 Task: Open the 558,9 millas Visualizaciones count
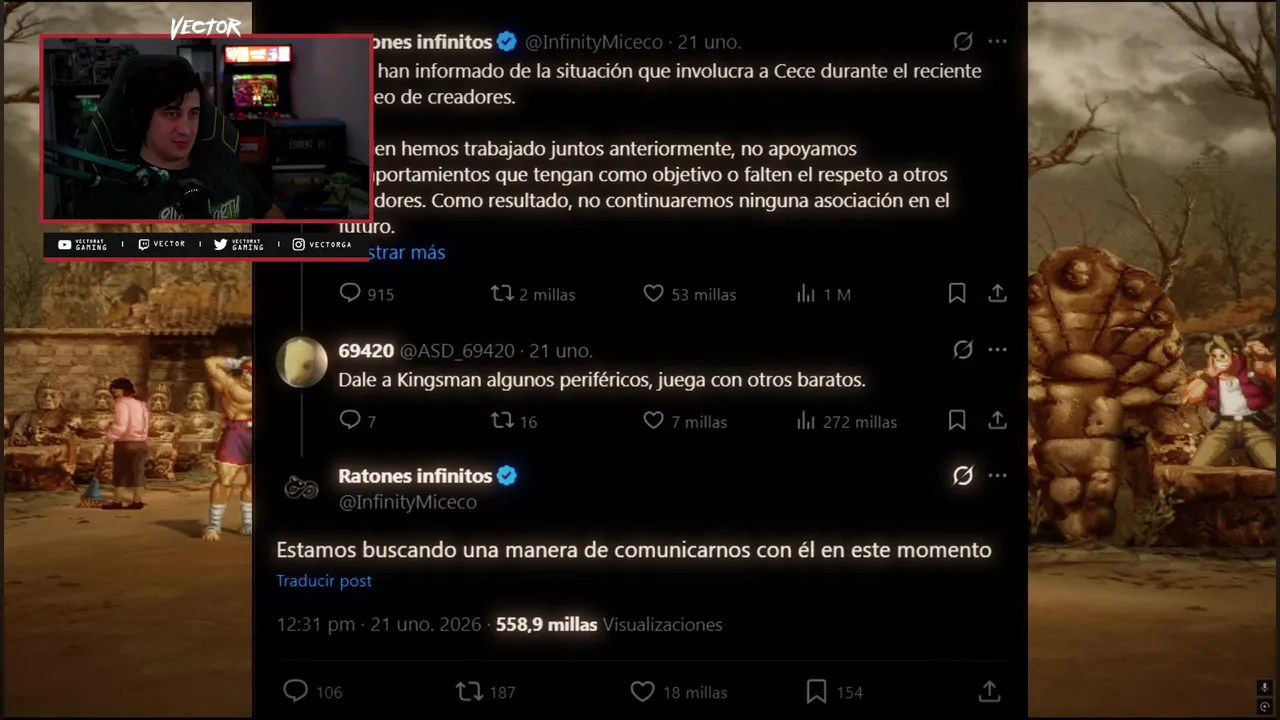coord(609,625)
